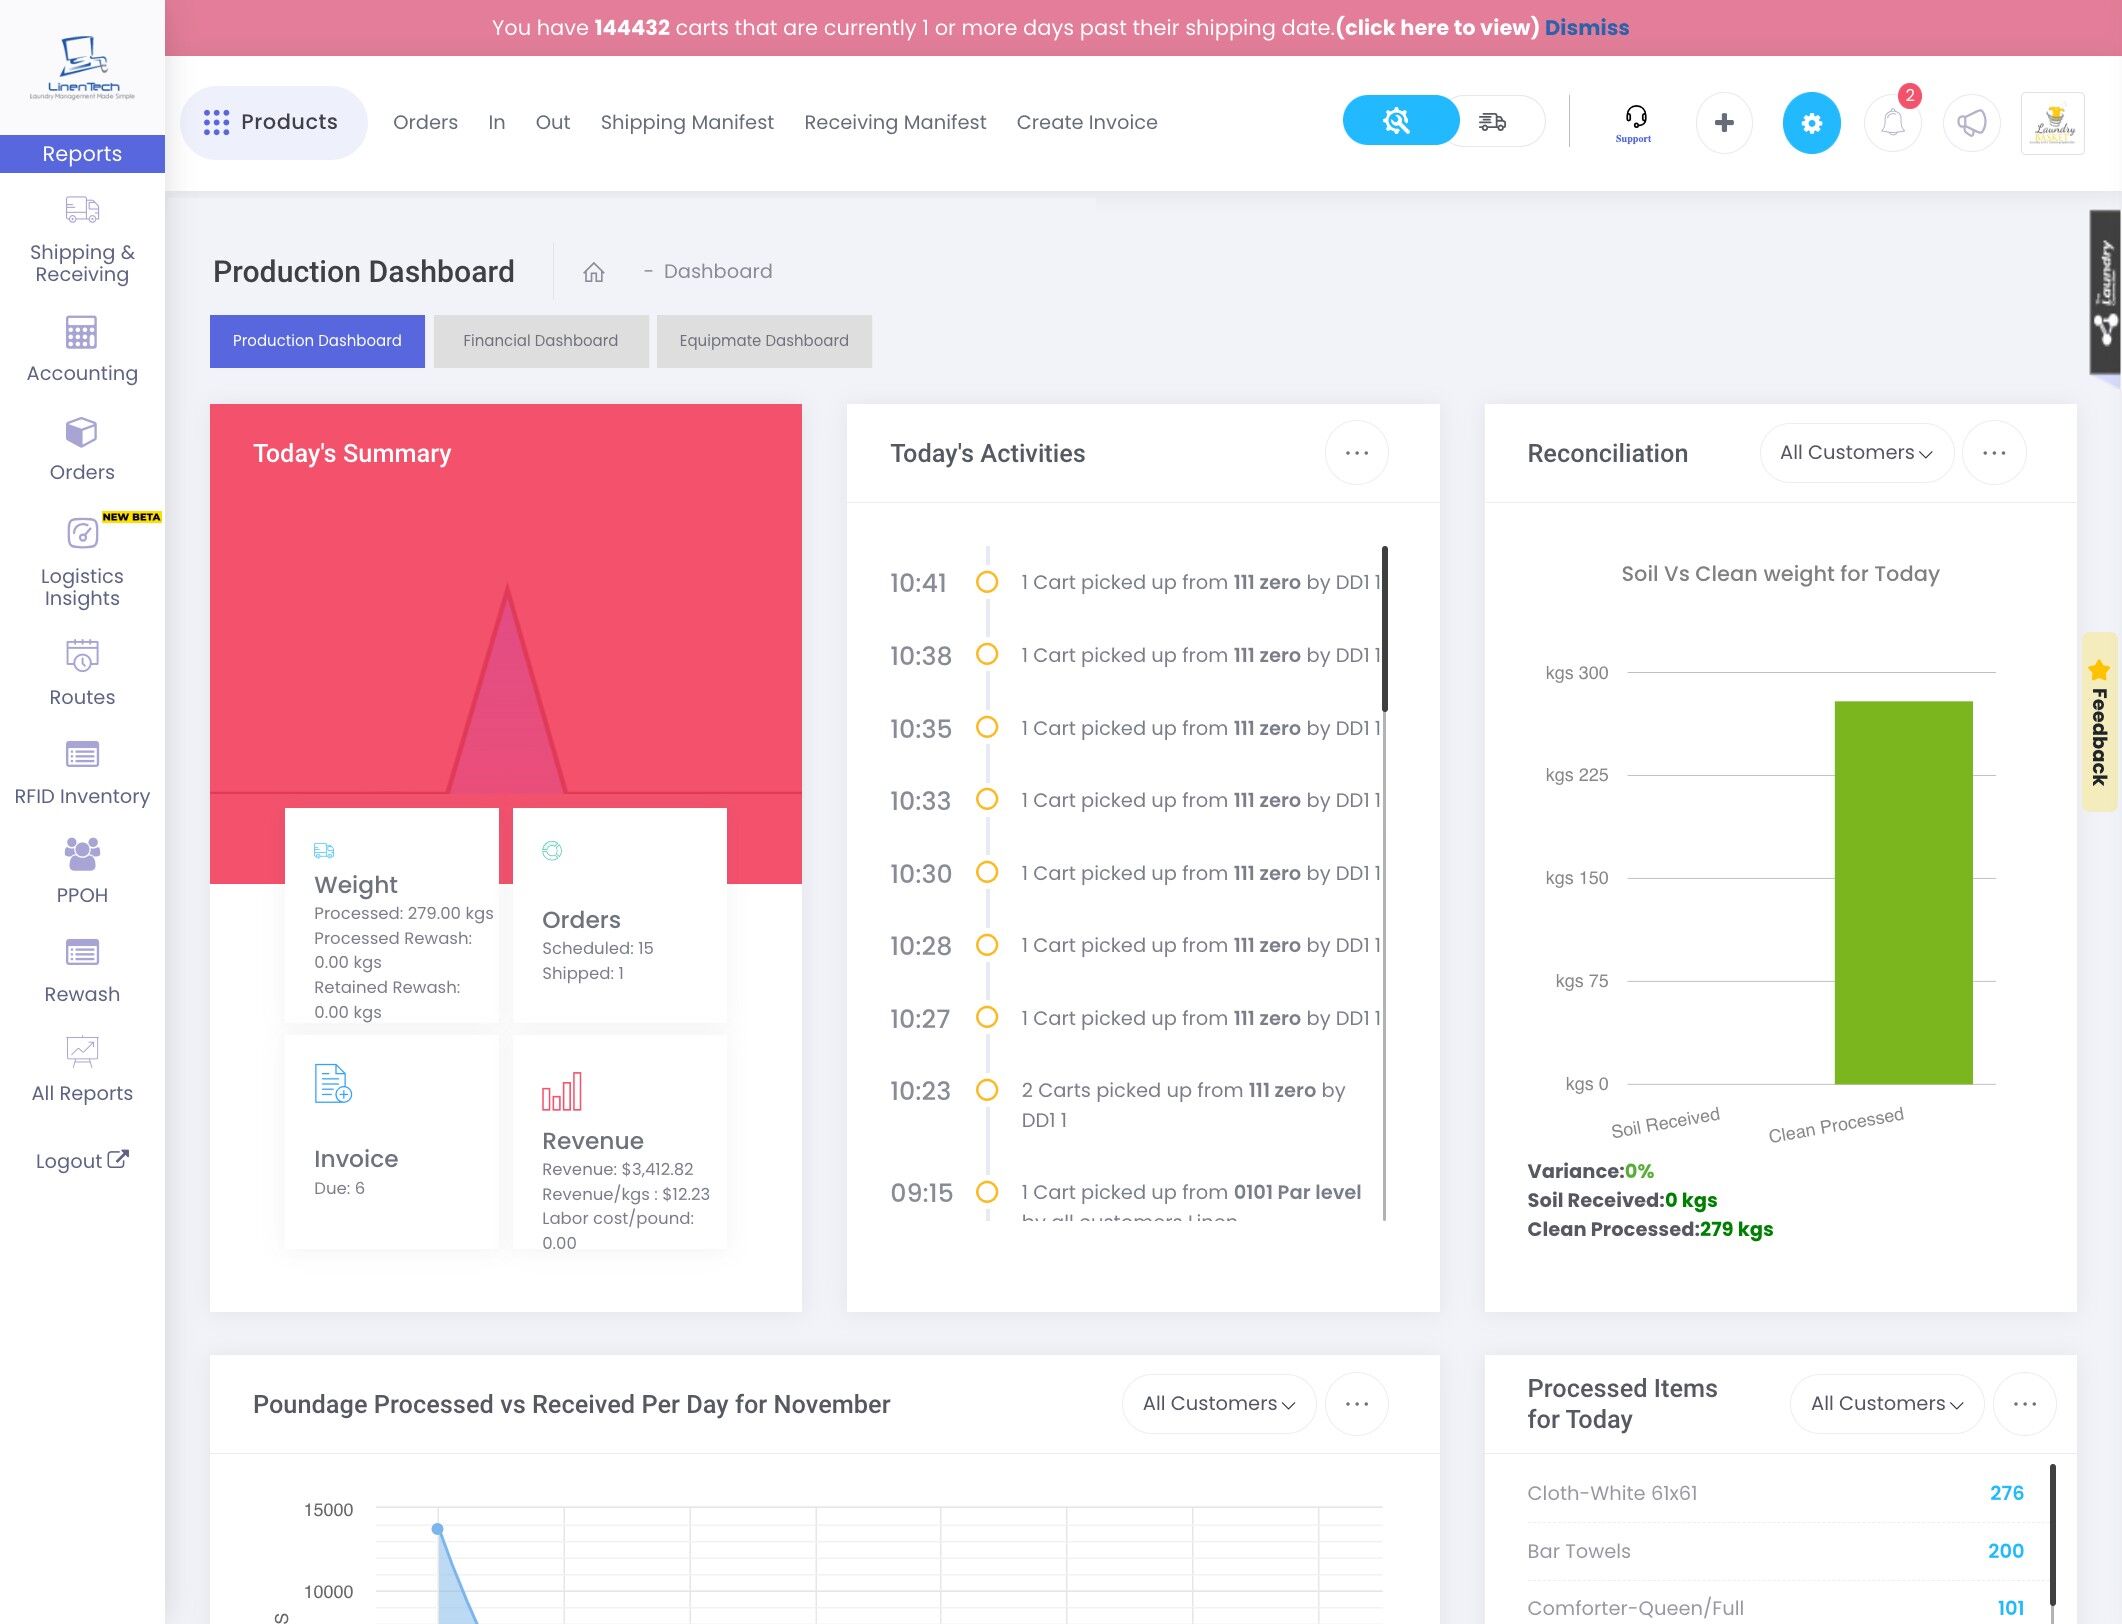Switch toggle to production wrench mode
This screenshot has width=2122, height=1624.
pyautogui.click(x=1398, y=121)
